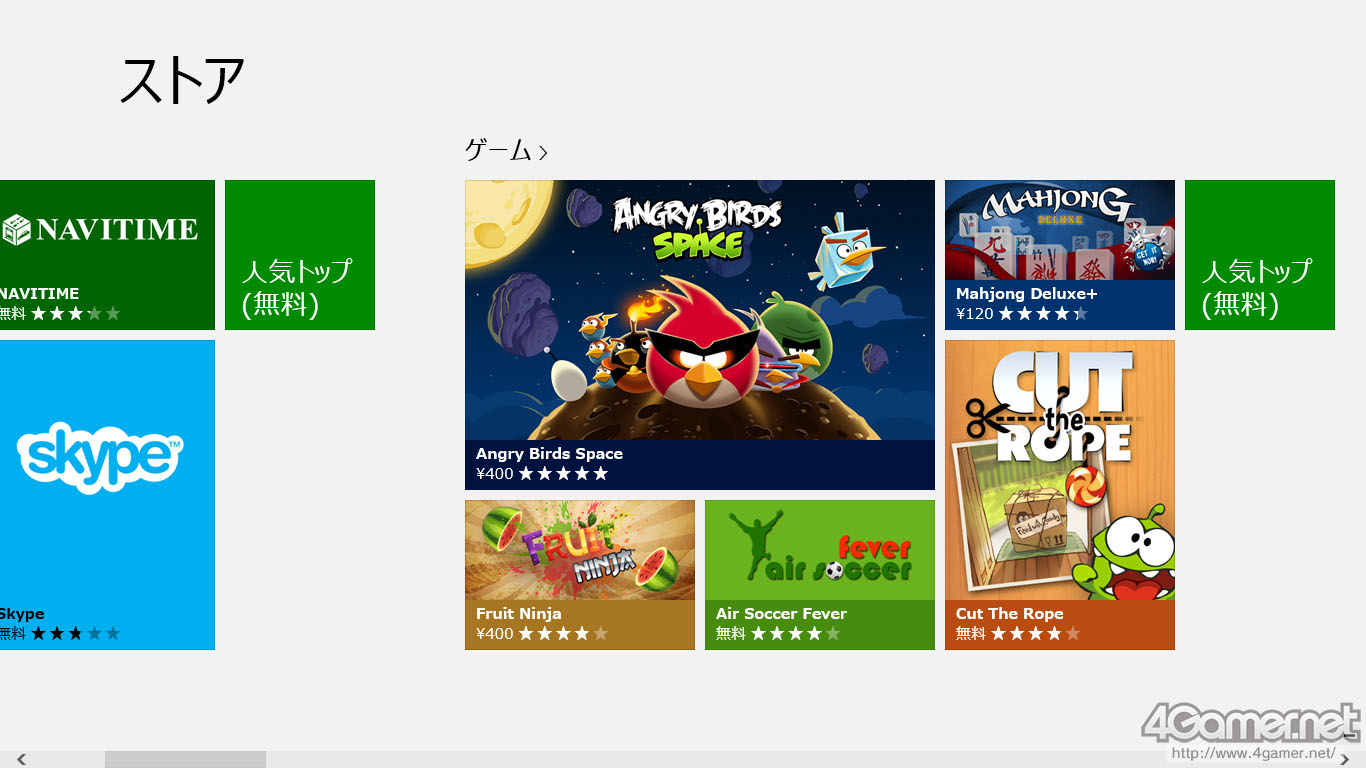
Task: Expand the ゲーム category with chevron
Action: [506, 151]
